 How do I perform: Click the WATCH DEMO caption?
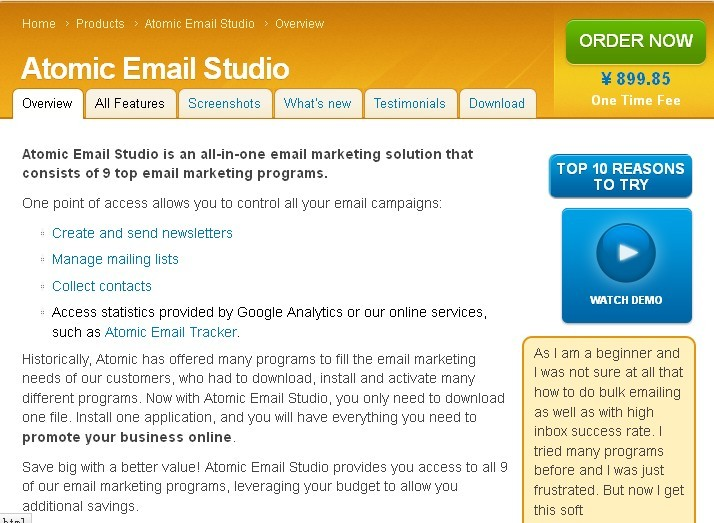(x=626, y=300)
